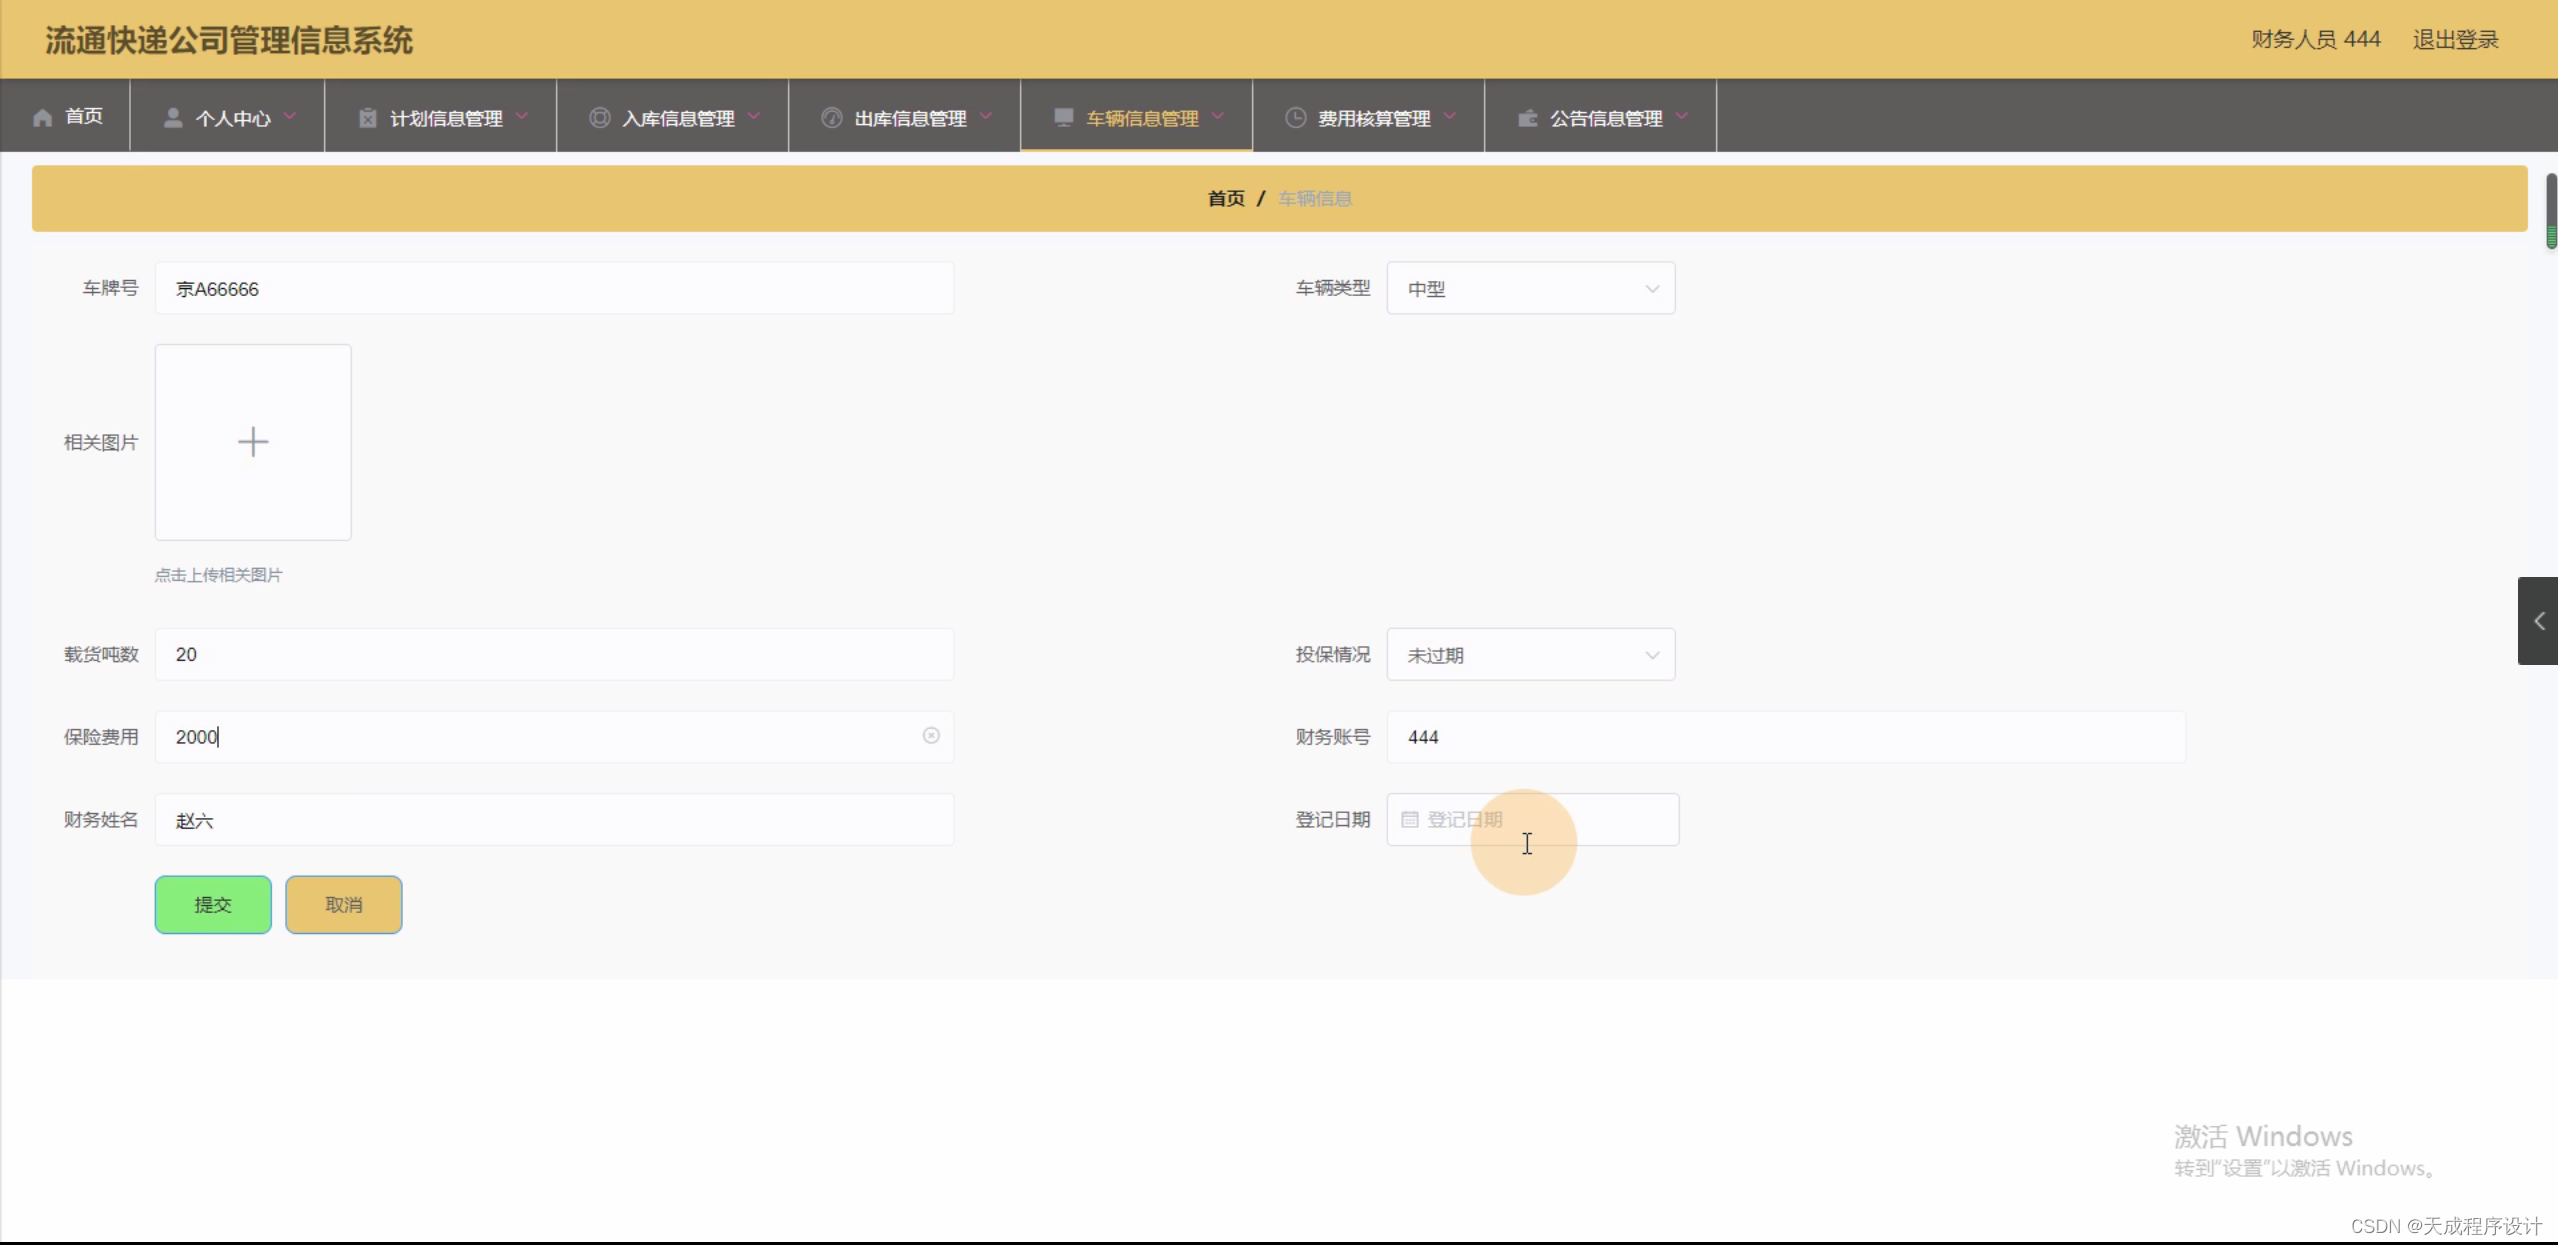Click the 公告信息管理 megaphone icon
The height and width of the screenshot is (1245, 2558).
pyautogui.click(x=1527, y=116)
